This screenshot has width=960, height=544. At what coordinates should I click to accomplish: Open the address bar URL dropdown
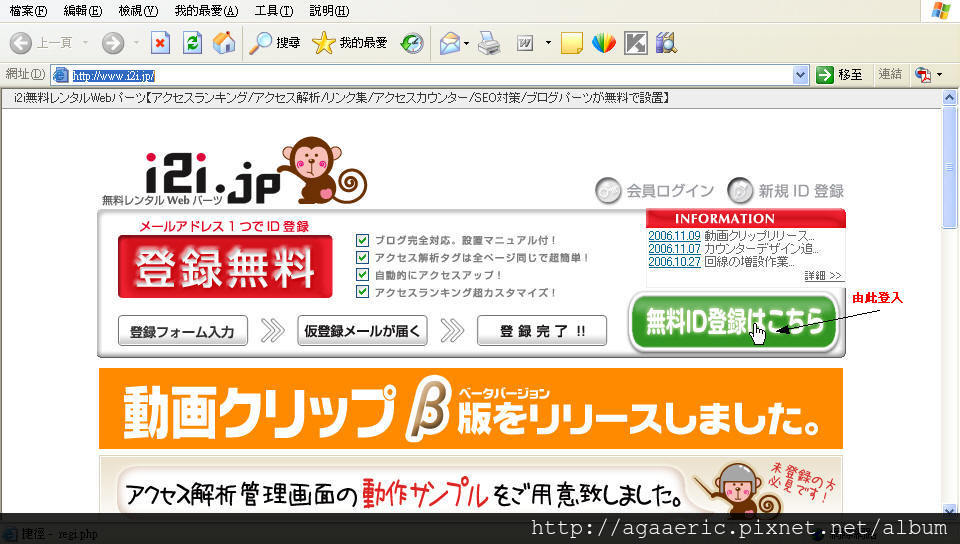[800, 75]
